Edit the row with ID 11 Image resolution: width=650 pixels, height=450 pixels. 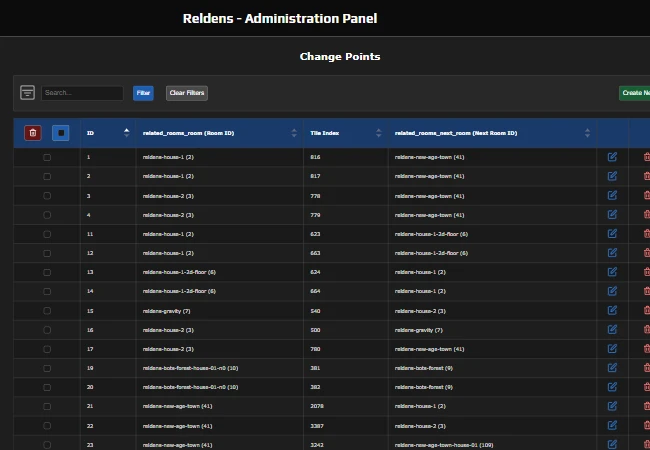[612, 234]
